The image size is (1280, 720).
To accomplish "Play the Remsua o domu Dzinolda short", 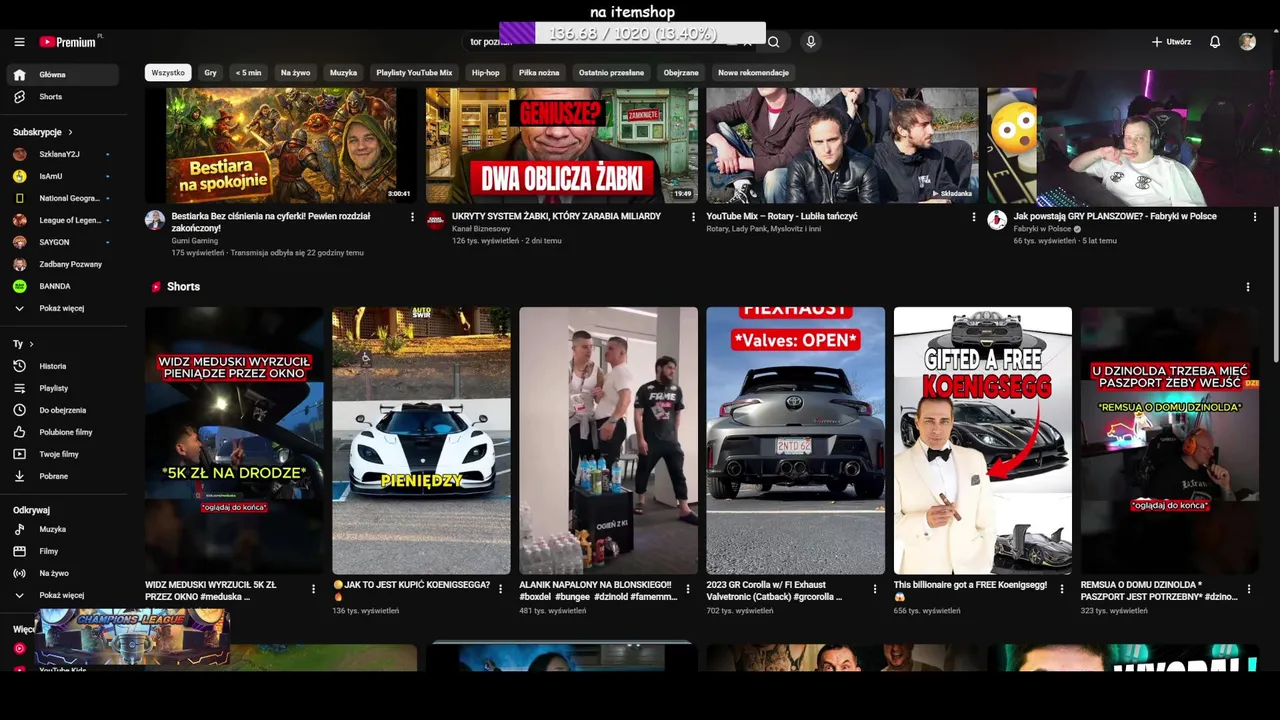I will point(1169,440).
